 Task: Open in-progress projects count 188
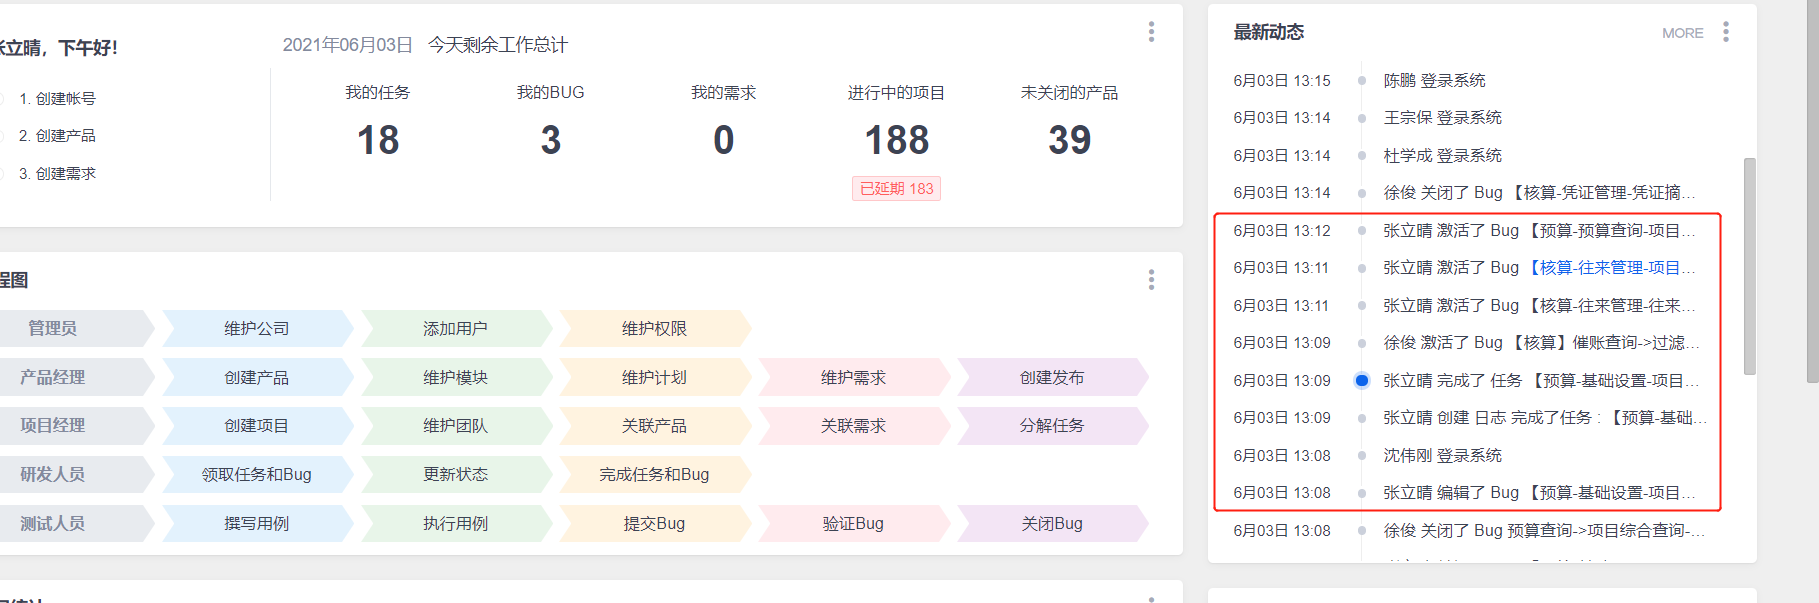coord(896,140)
